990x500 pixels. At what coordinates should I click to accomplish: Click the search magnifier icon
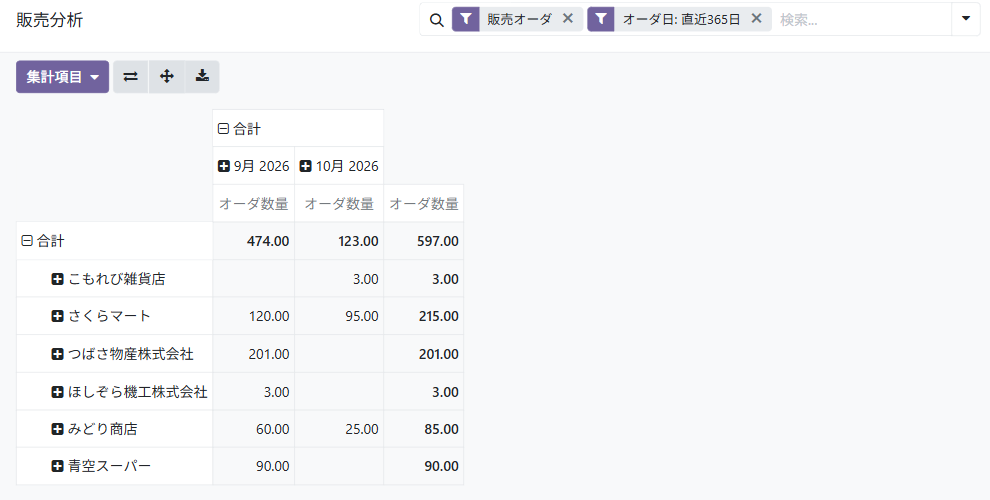click(x=436, y=20)
